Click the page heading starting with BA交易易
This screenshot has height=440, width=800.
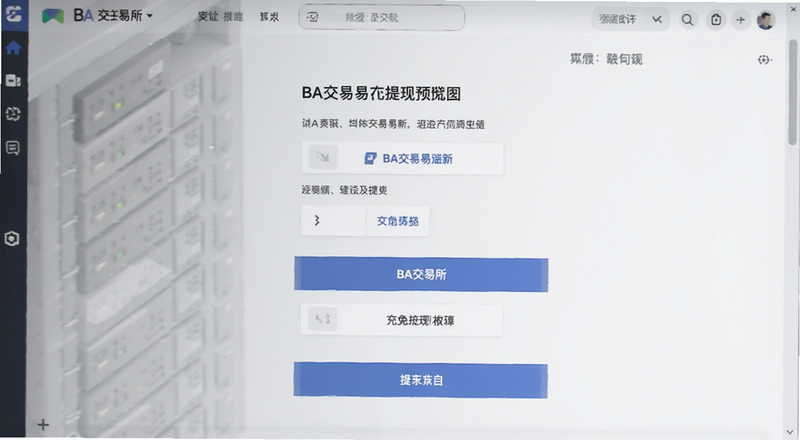(381, 93)
